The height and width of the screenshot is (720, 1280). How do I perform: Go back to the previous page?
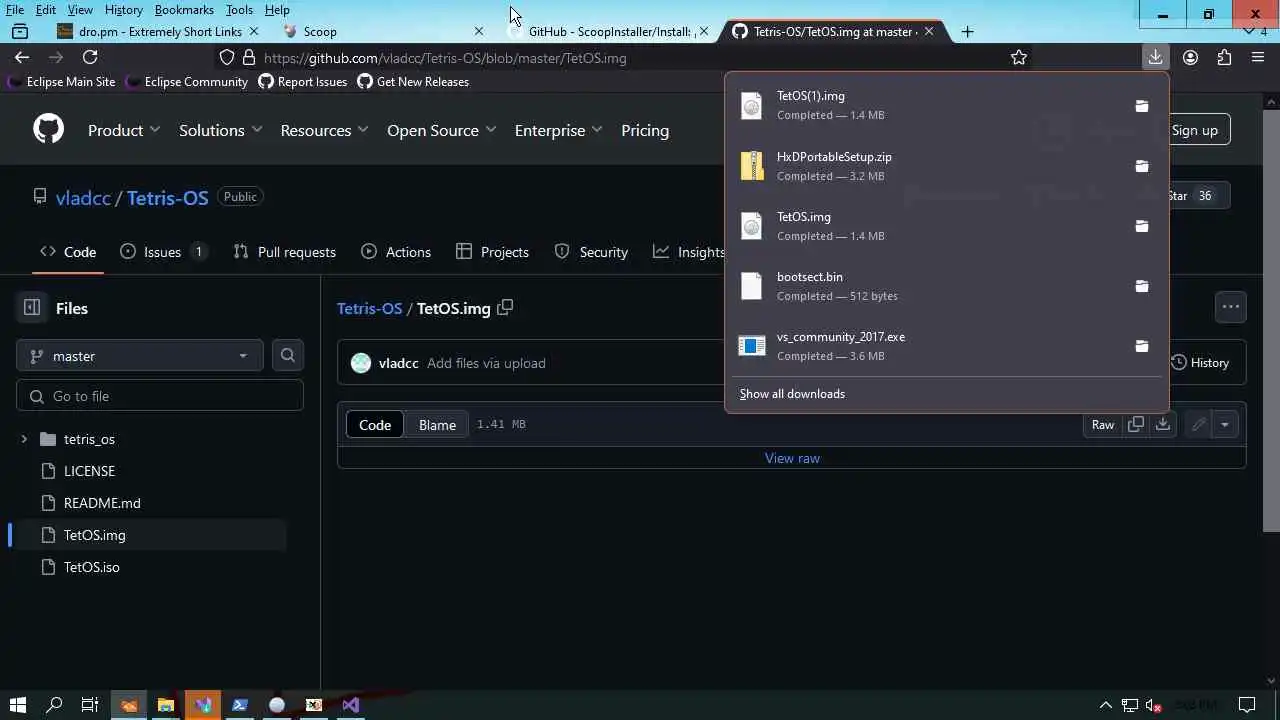tap(22, 58)
